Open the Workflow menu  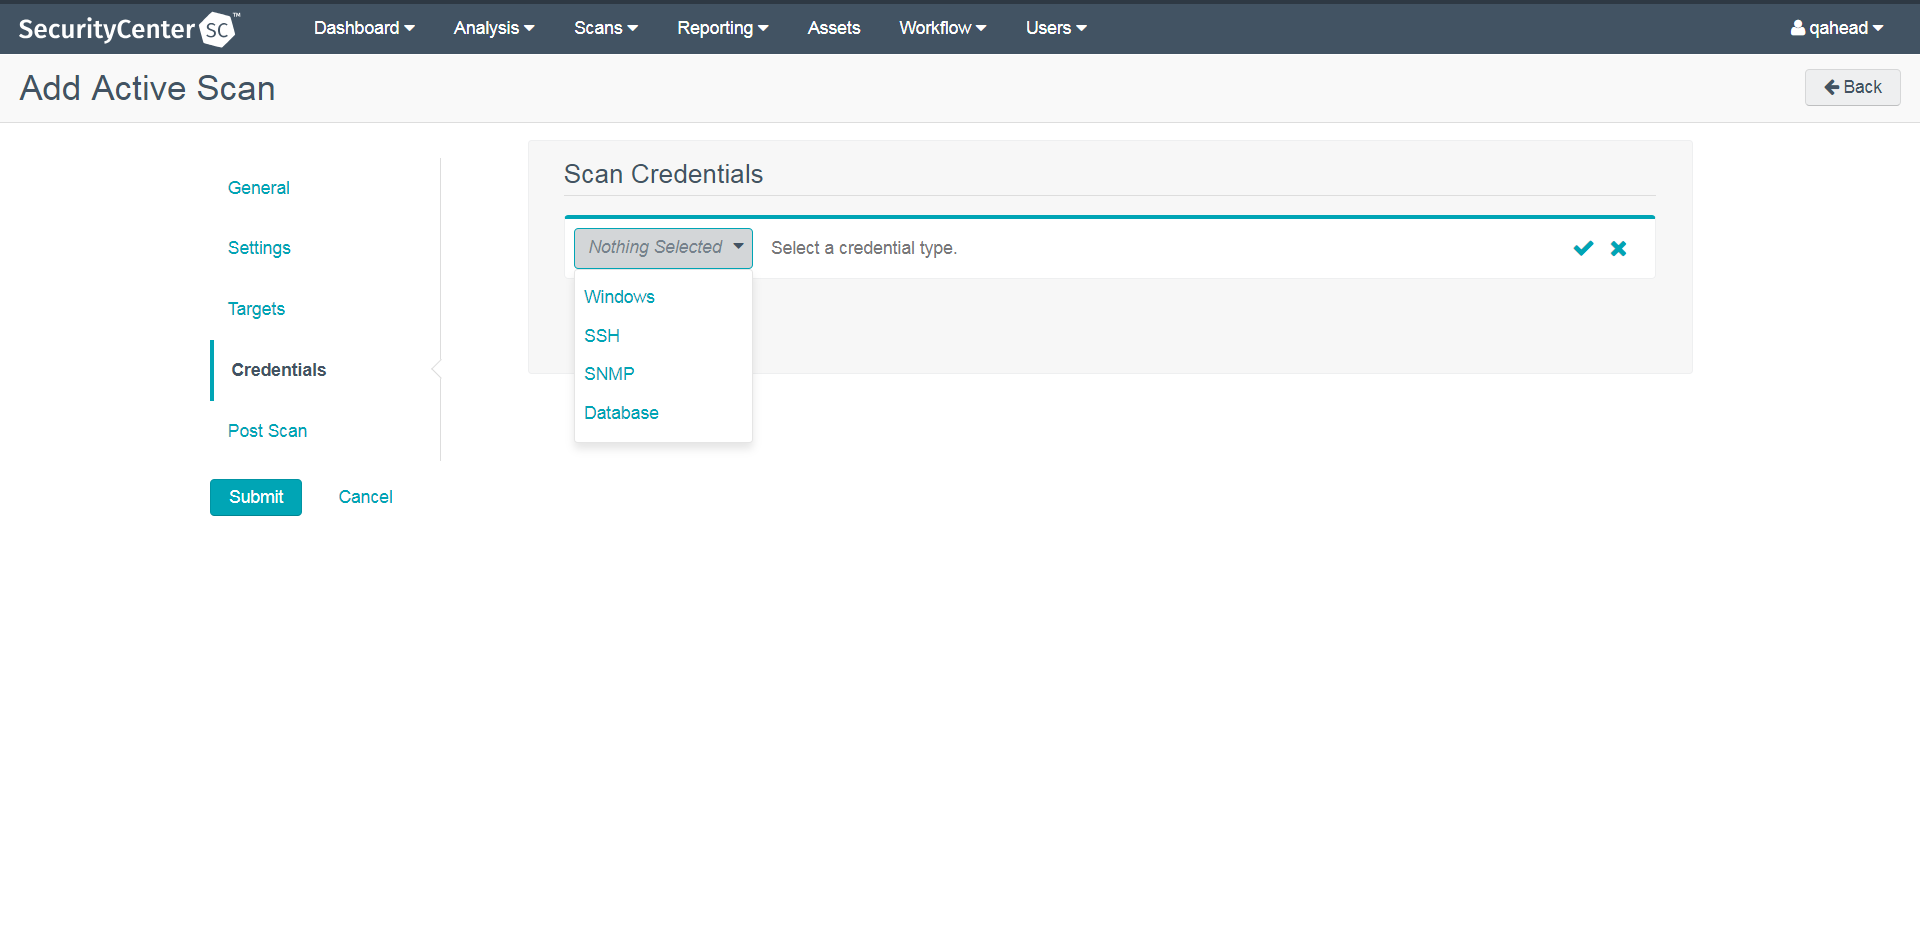point(942,28)
